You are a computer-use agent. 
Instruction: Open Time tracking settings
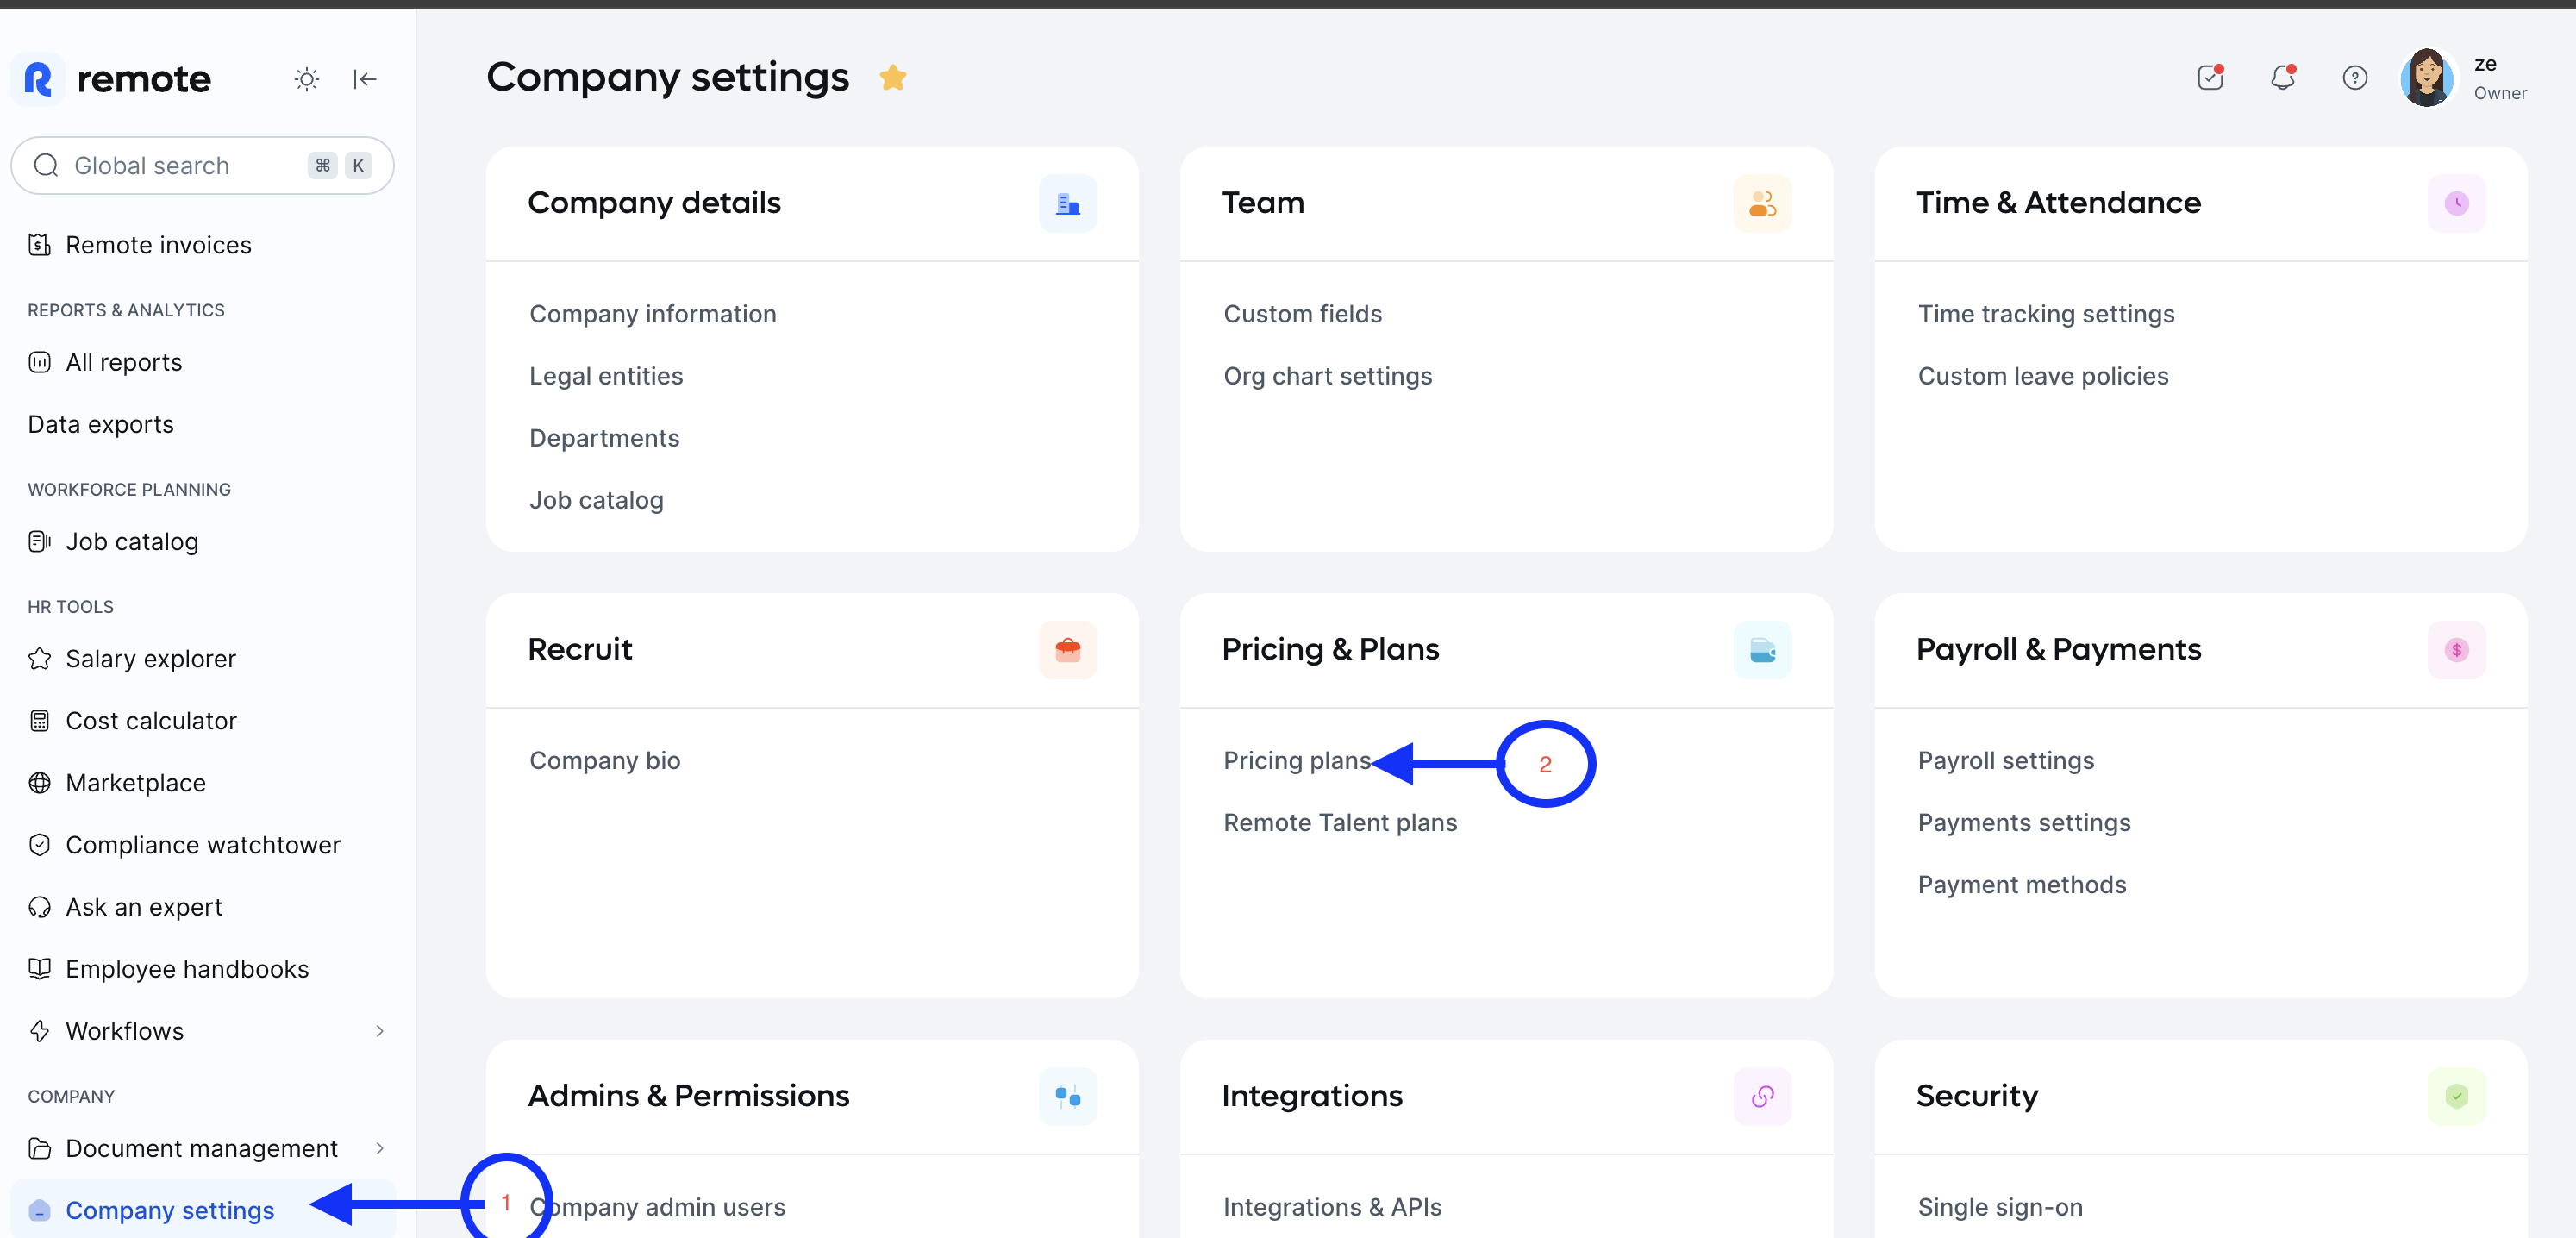pos(2046,314)
